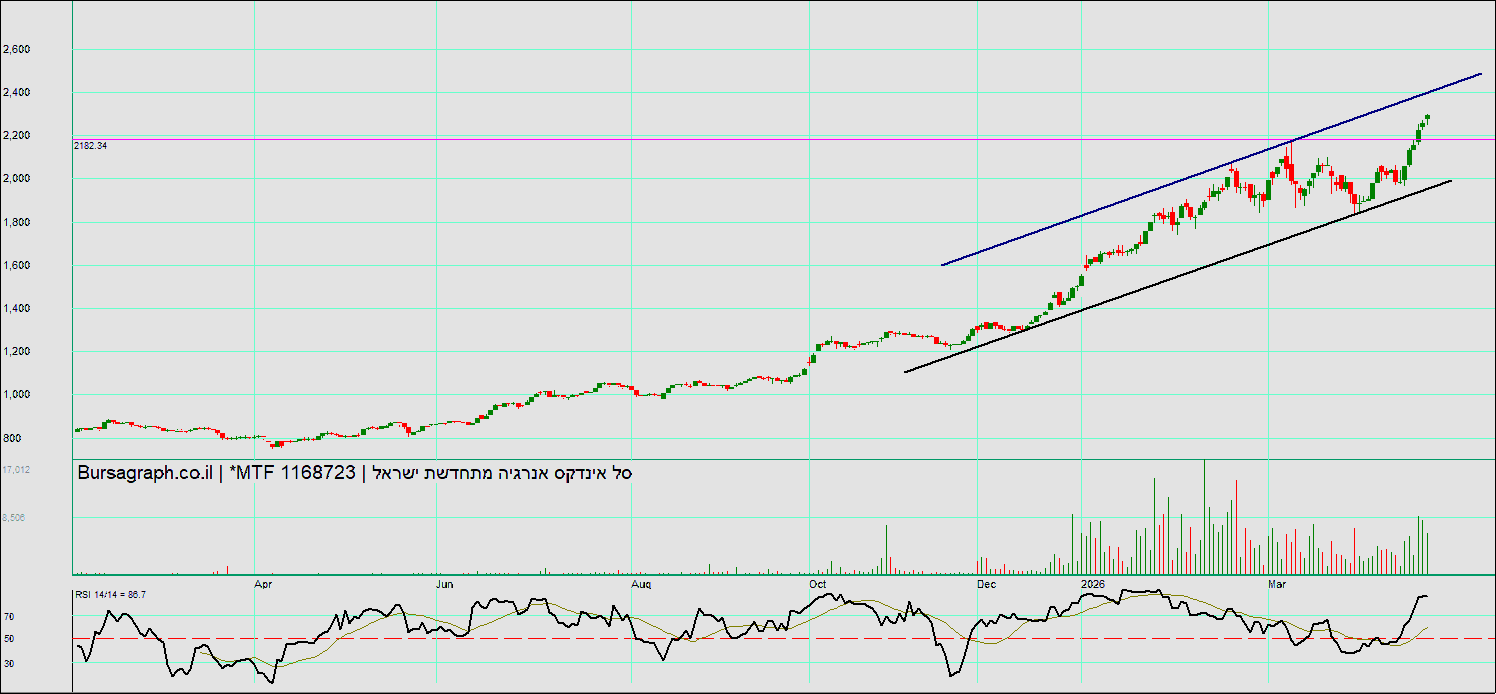Viewport: 1496px width, 694px height.
Task: Click the Oct date label on time axis
Action: [x=818, y=583]
